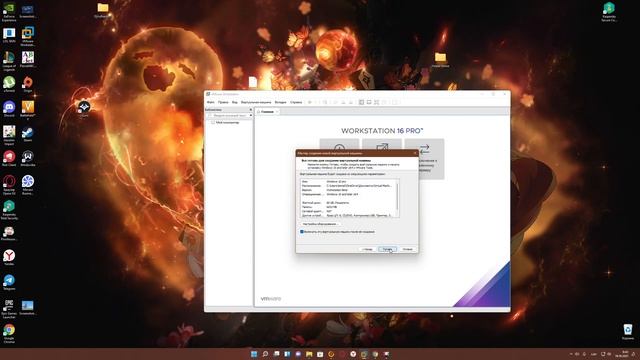Select the Recycle Bin desktop icon

(628, 332)
